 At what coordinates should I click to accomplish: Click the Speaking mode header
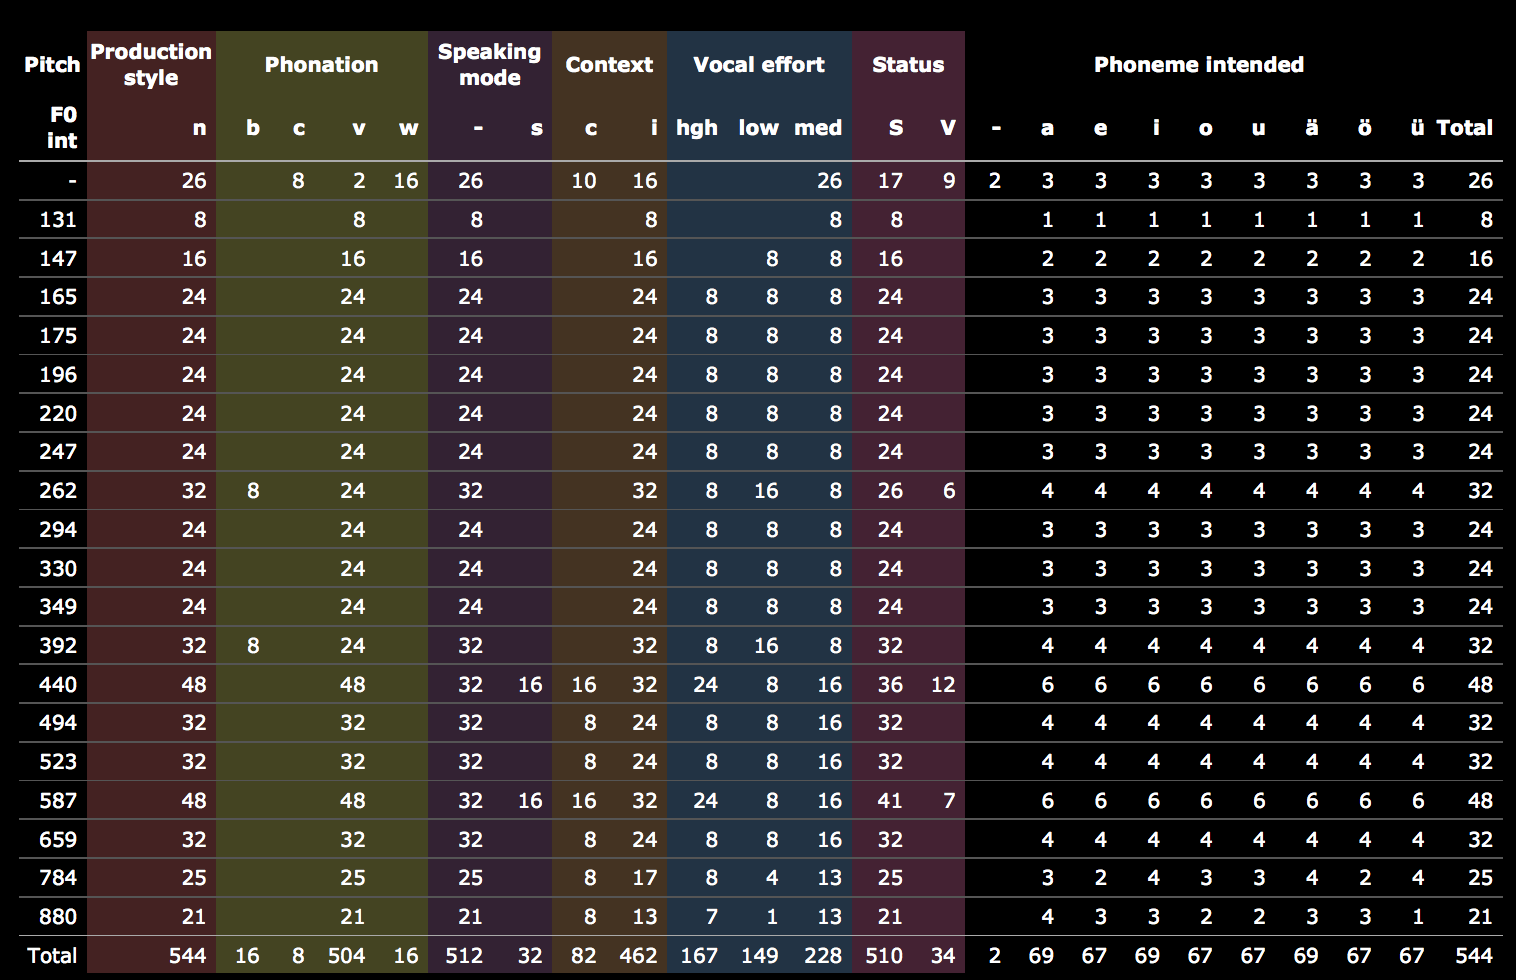(x=489, y=65)
